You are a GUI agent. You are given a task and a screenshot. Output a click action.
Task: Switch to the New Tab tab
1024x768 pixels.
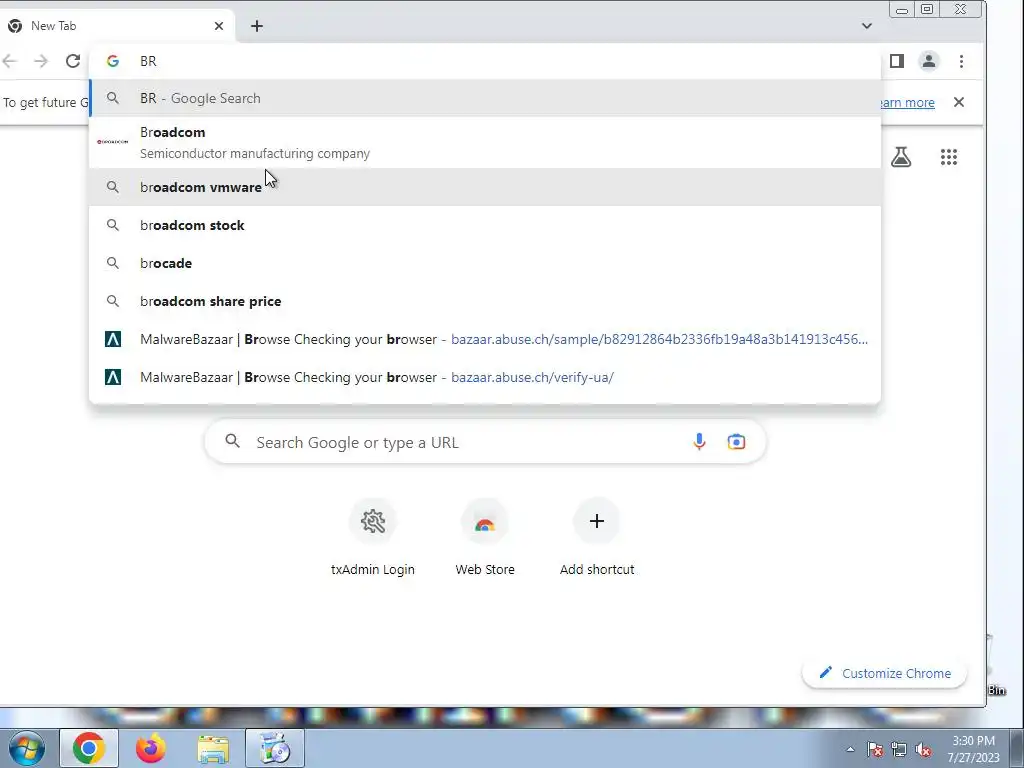[x=118, y=26]
